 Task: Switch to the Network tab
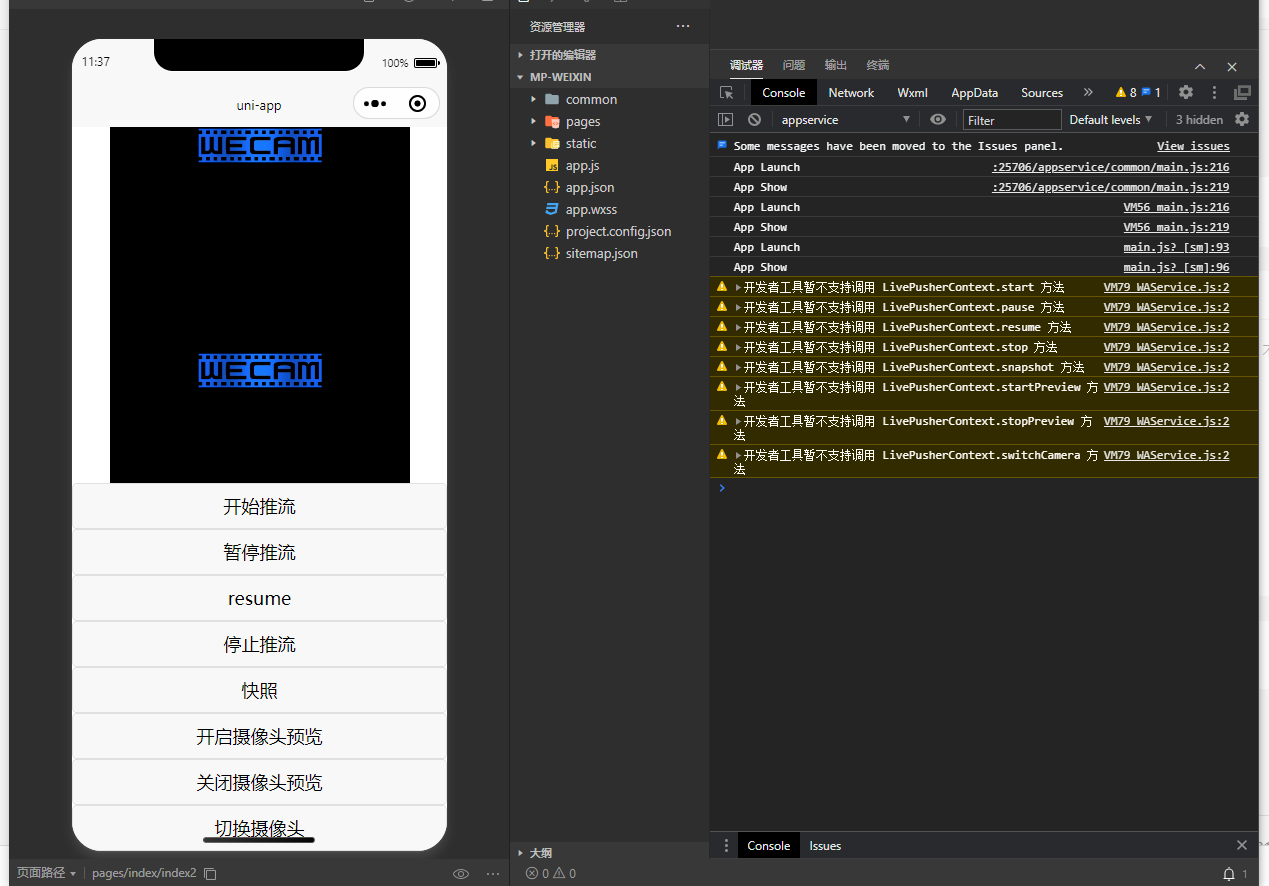pyautogui.click(x=851, y=92)
